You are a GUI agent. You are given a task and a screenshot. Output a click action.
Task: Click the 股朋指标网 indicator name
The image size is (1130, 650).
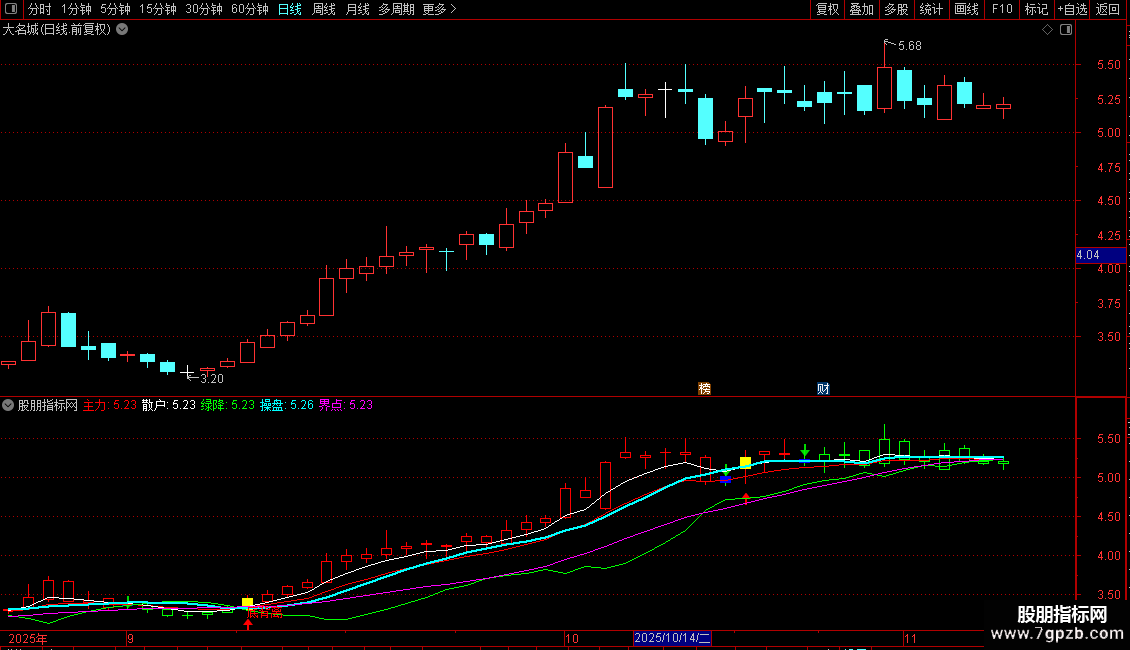click(48, 405)
